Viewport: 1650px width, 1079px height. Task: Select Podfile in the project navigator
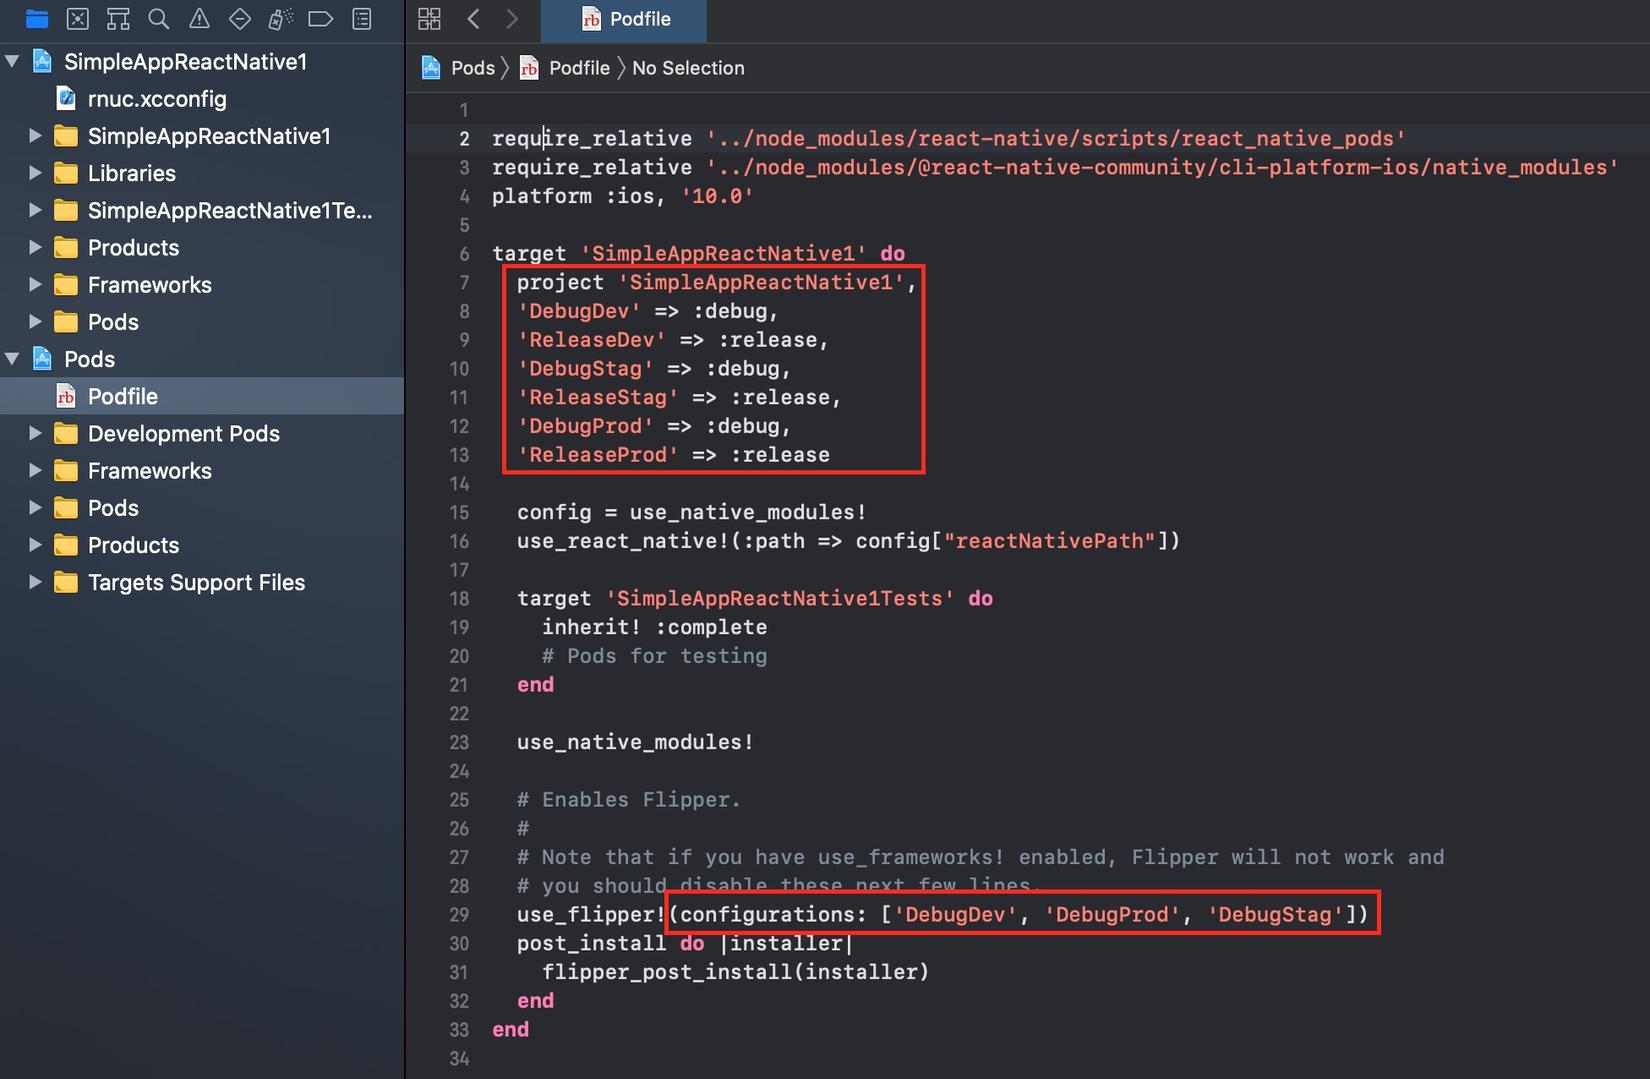pyautogui.click(x=202, y=396)
